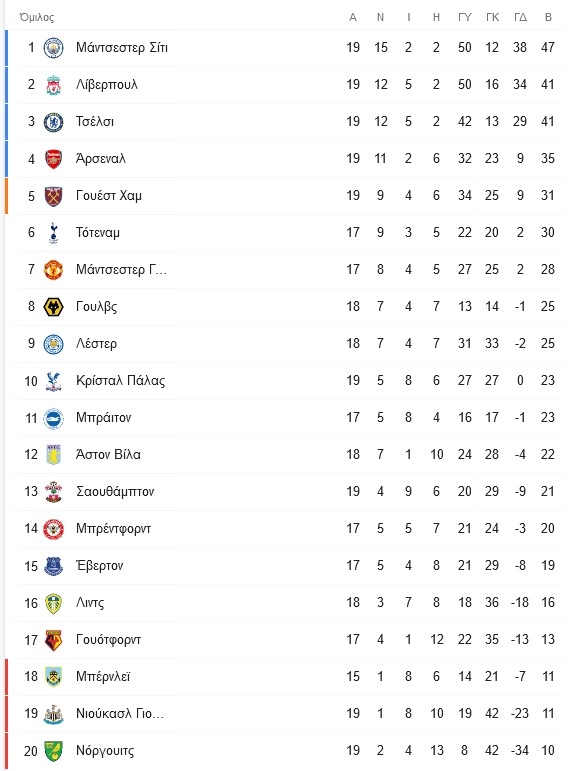Open the Νιούκασλ Γιο… team entry
The width and height of the screenshot is (569, 771).
pyautogui.click(x=120, y=713)
